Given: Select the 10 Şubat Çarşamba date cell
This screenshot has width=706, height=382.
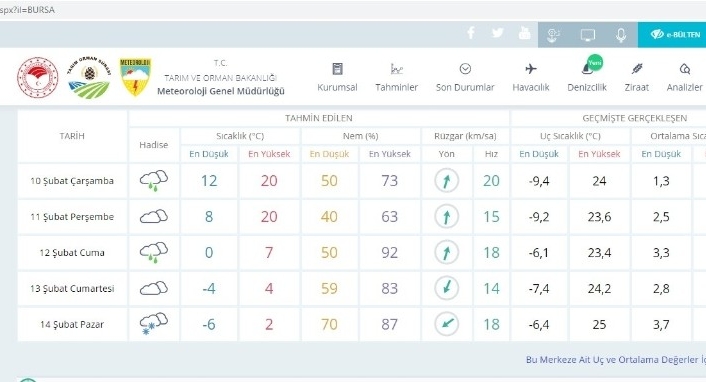Looking at the screenshot, I should (72, 181).
